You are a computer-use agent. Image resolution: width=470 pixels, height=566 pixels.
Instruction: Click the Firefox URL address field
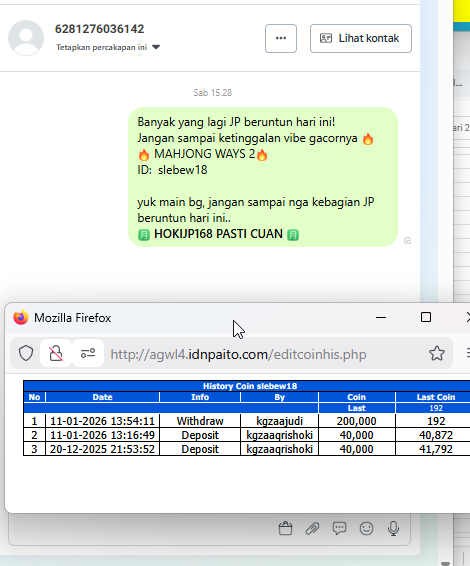coord(238,354)
